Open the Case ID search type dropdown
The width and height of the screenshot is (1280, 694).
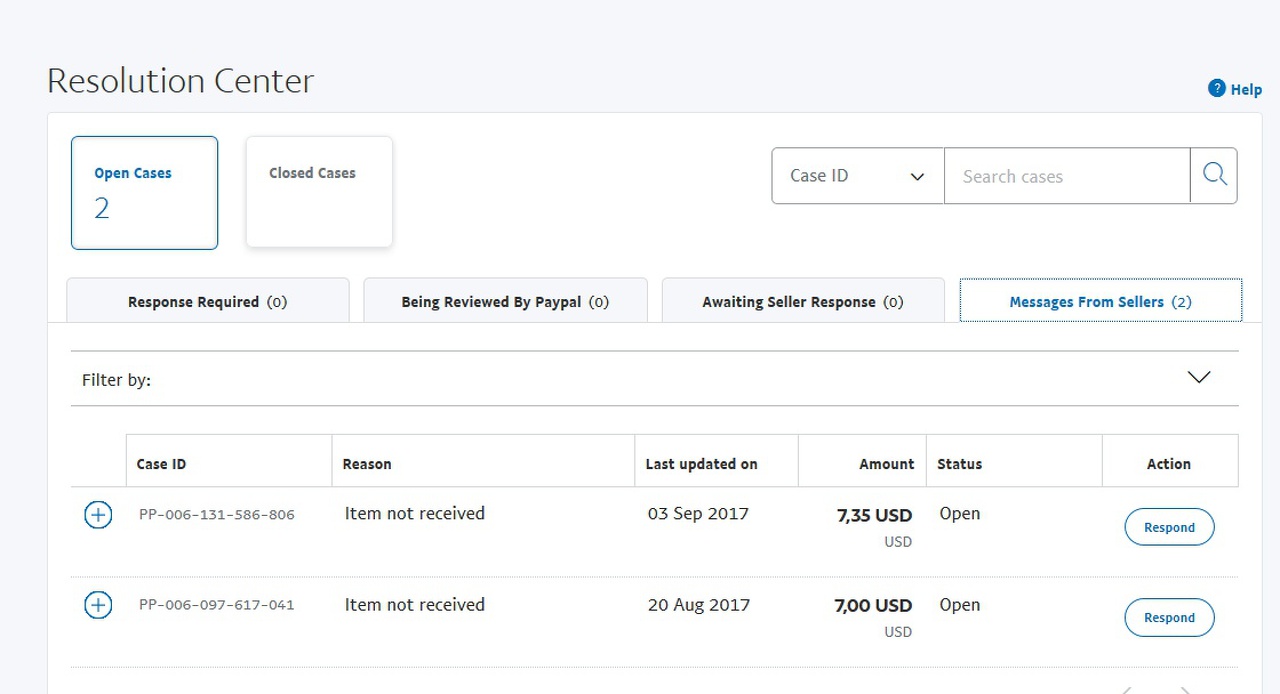pos(858,176)
